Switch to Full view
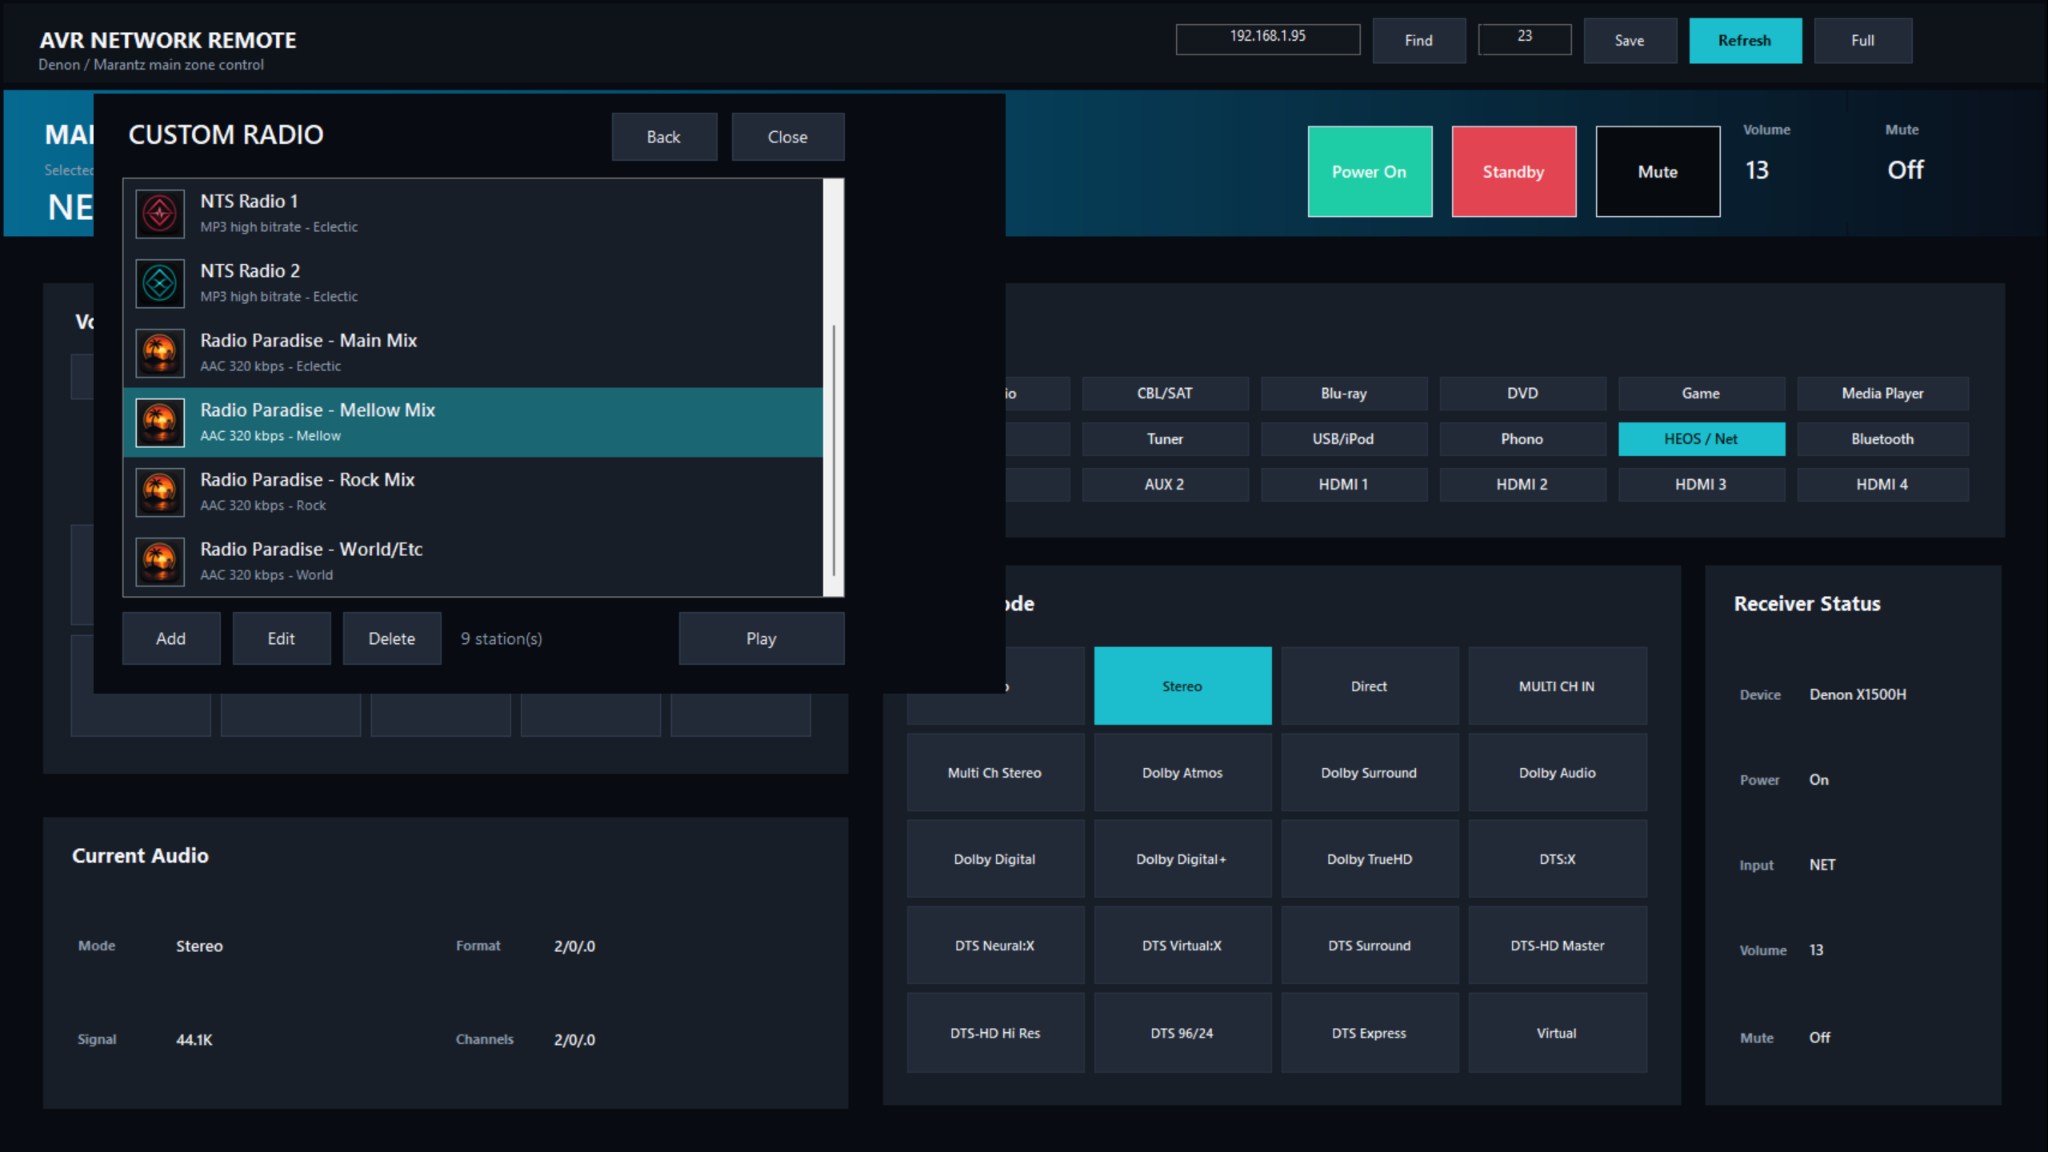The width and height of the screenshot is (2048, 1152). pos(1863,40)
